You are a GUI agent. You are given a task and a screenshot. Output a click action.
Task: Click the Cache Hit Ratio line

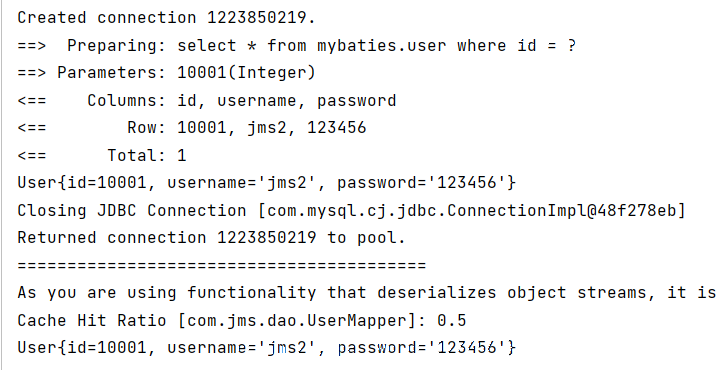point(242,321)
